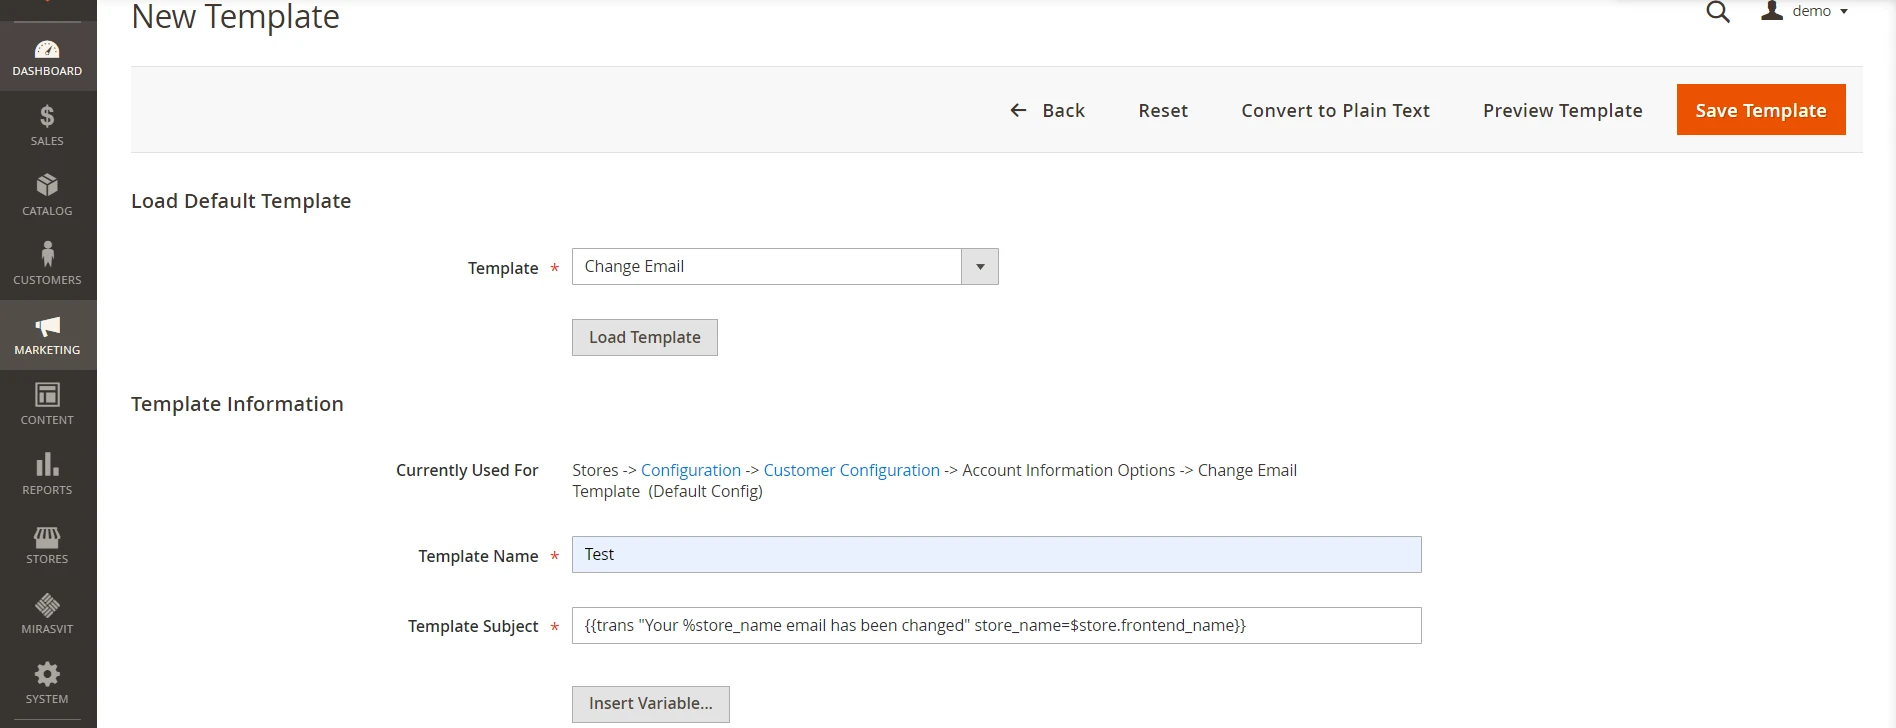The image size is (1896, 728).
Task: Open the Customers person icon menu
Action: pos(47,254)
